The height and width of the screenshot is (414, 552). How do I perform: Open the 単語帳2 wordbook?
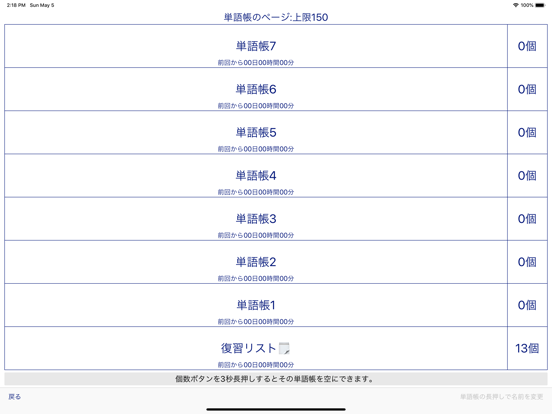tap(256, 262)
